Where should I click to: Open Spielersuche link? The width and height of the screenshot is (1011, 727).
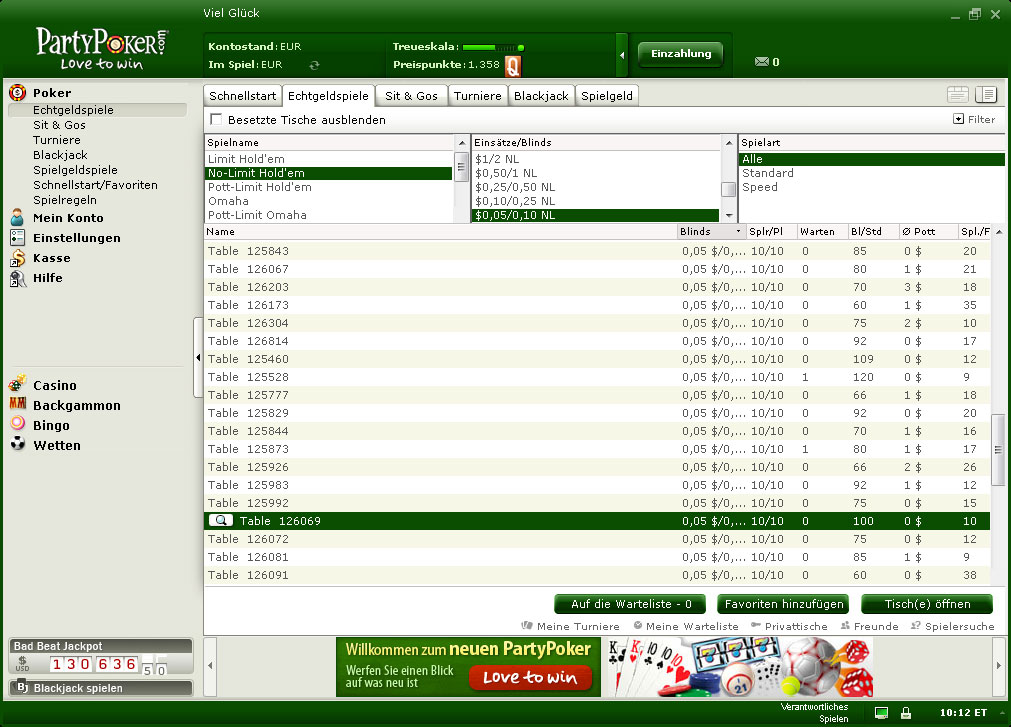point(952,626)
